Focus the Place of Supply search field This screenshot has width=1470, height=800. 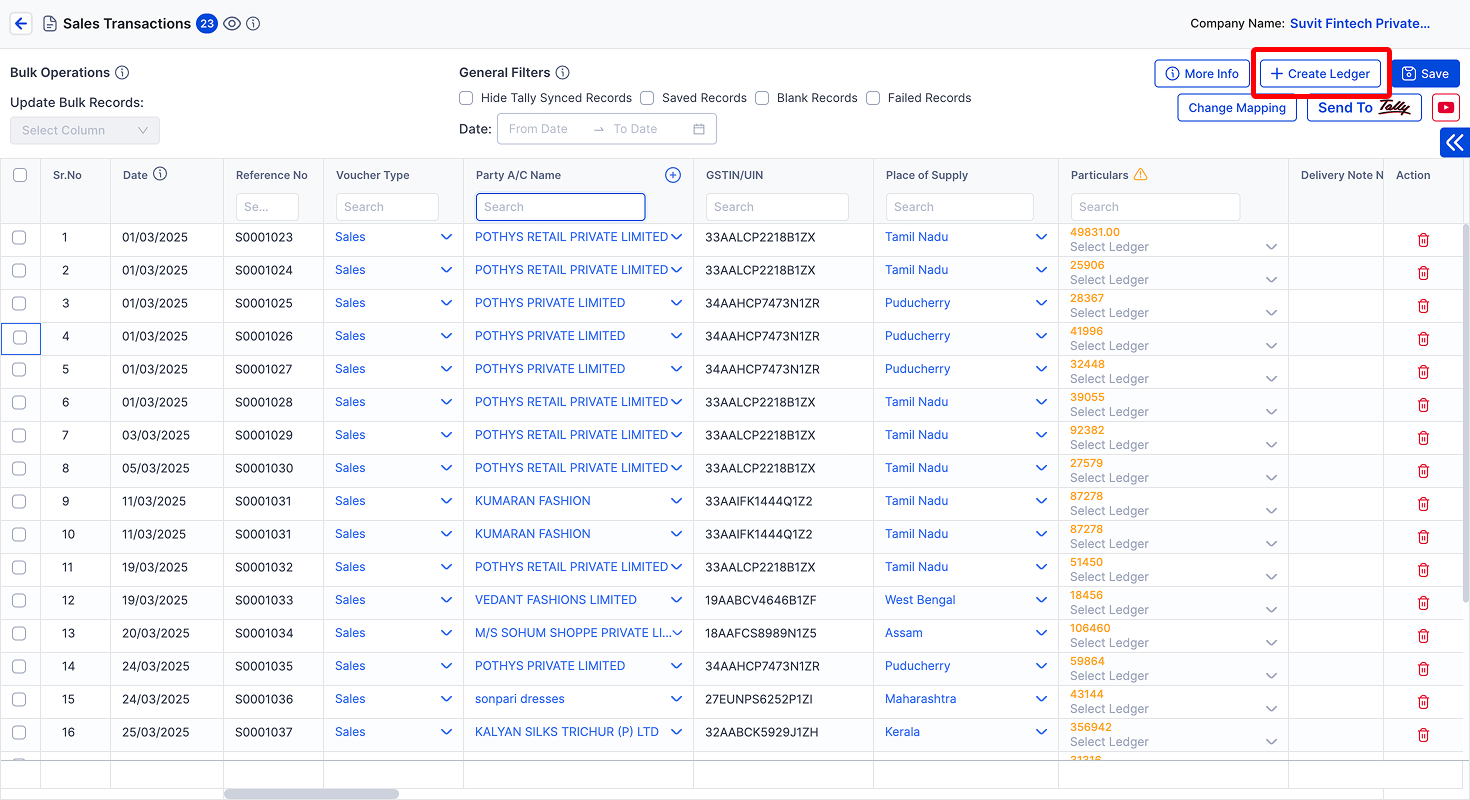coord(959,207)
